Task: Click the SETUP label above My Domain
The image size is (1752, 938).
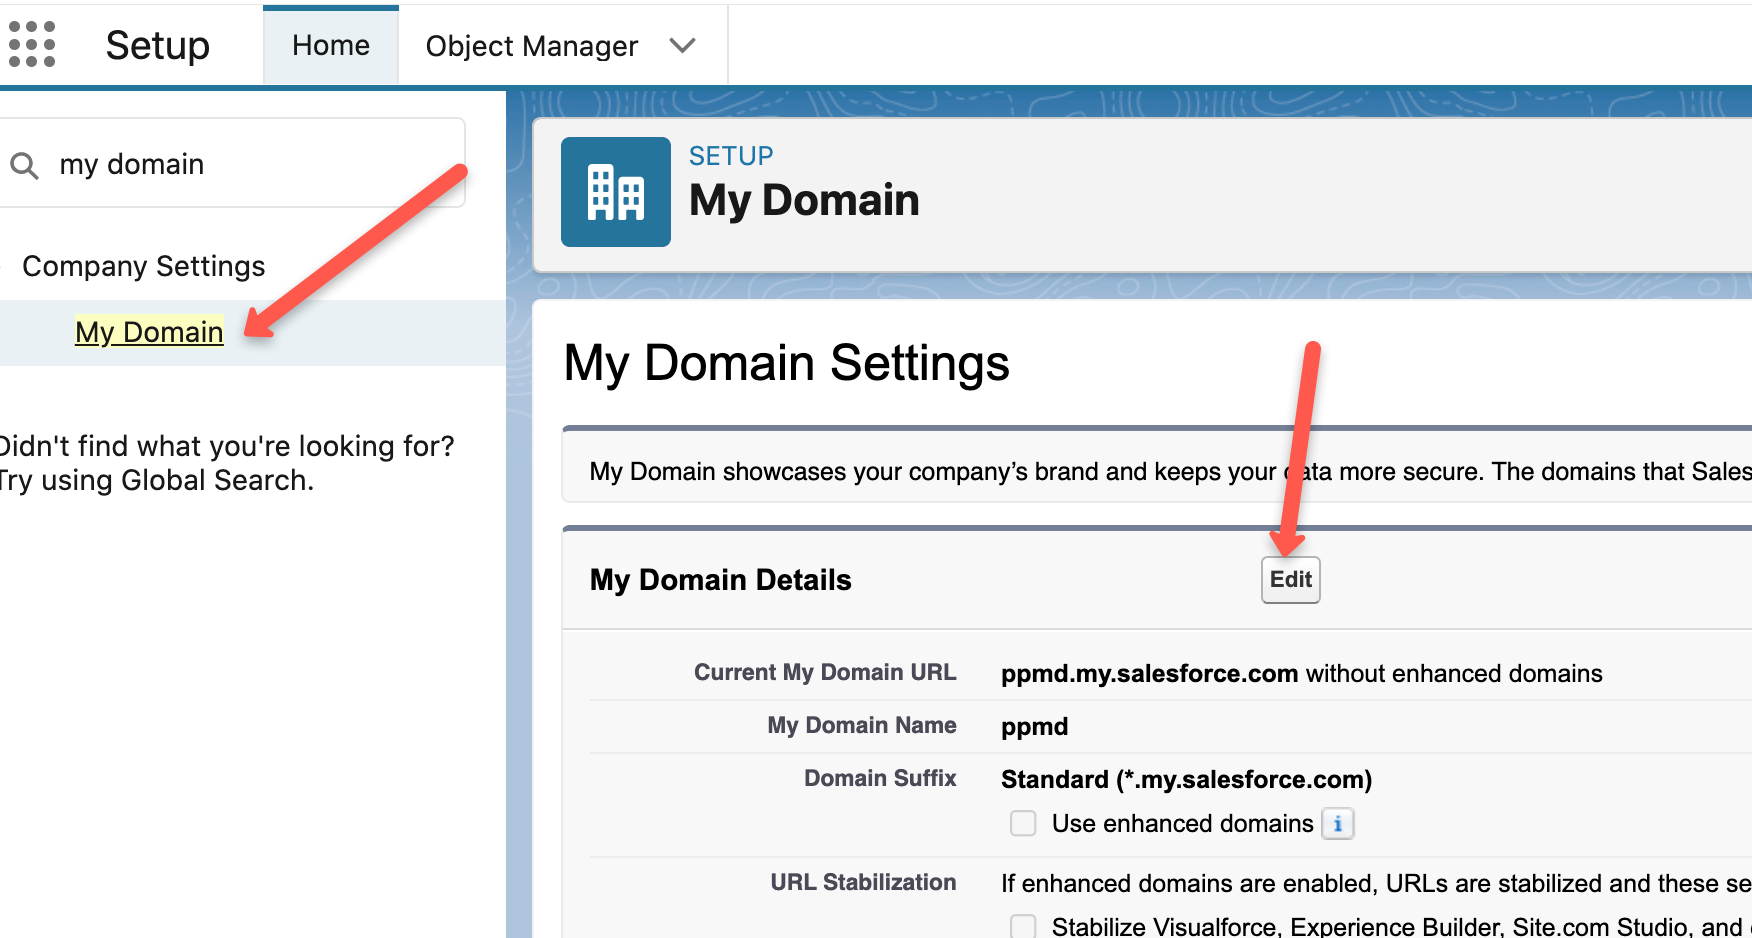Action: coord(730,156)
